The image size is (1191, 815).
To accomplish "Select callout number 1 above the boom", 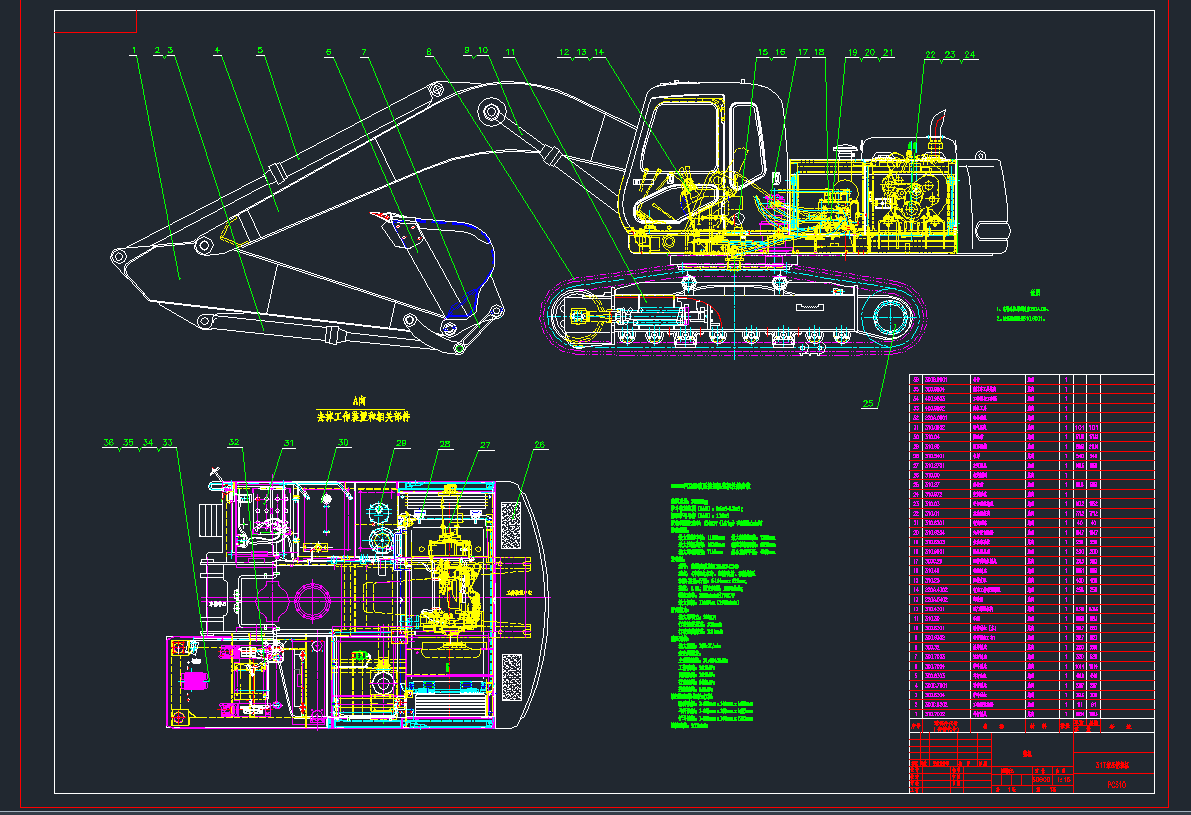I will click(134, 51).
